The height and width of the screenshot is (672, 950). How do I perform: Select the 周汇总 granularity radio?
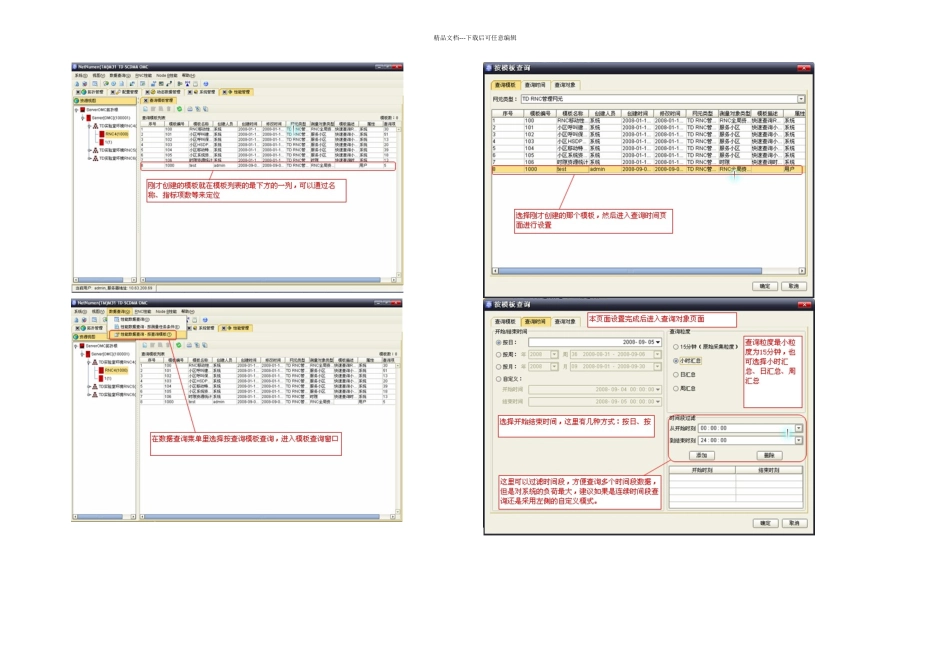coord(676,388)
